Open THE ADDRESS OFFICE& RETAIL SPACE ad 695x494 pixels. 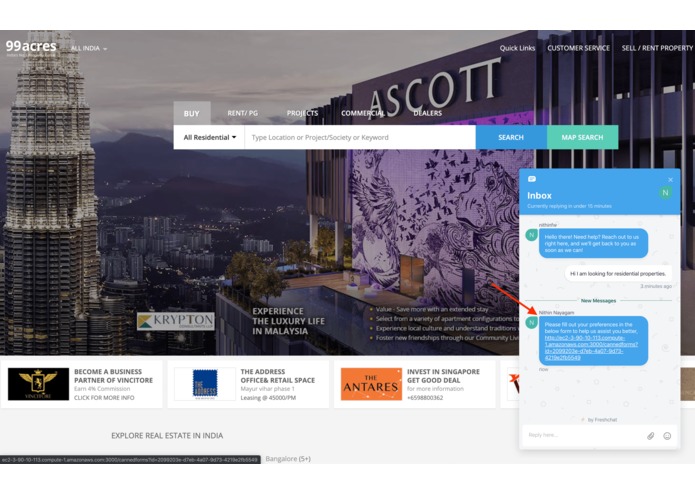coord(278,376)
